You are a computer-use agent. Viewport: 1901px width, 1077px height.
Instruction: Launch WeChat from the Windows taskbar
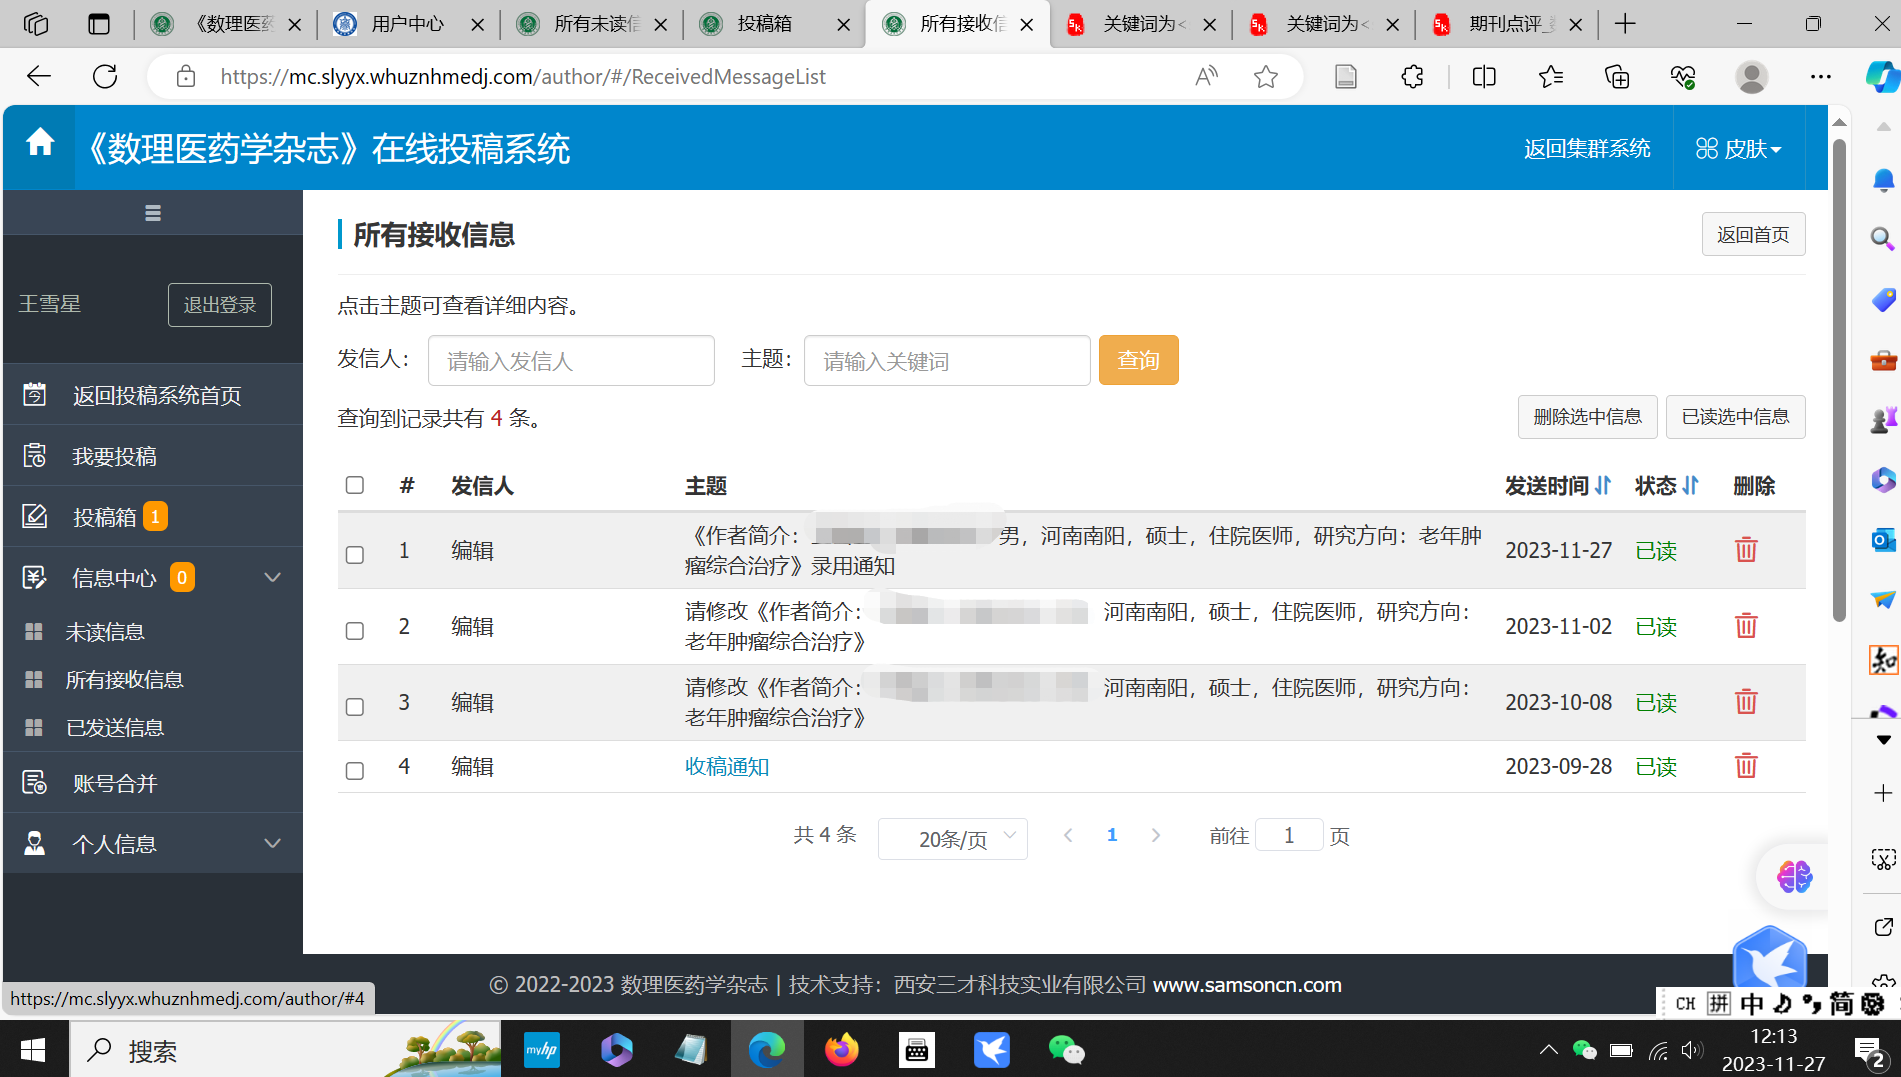tap(1066, 1049)
